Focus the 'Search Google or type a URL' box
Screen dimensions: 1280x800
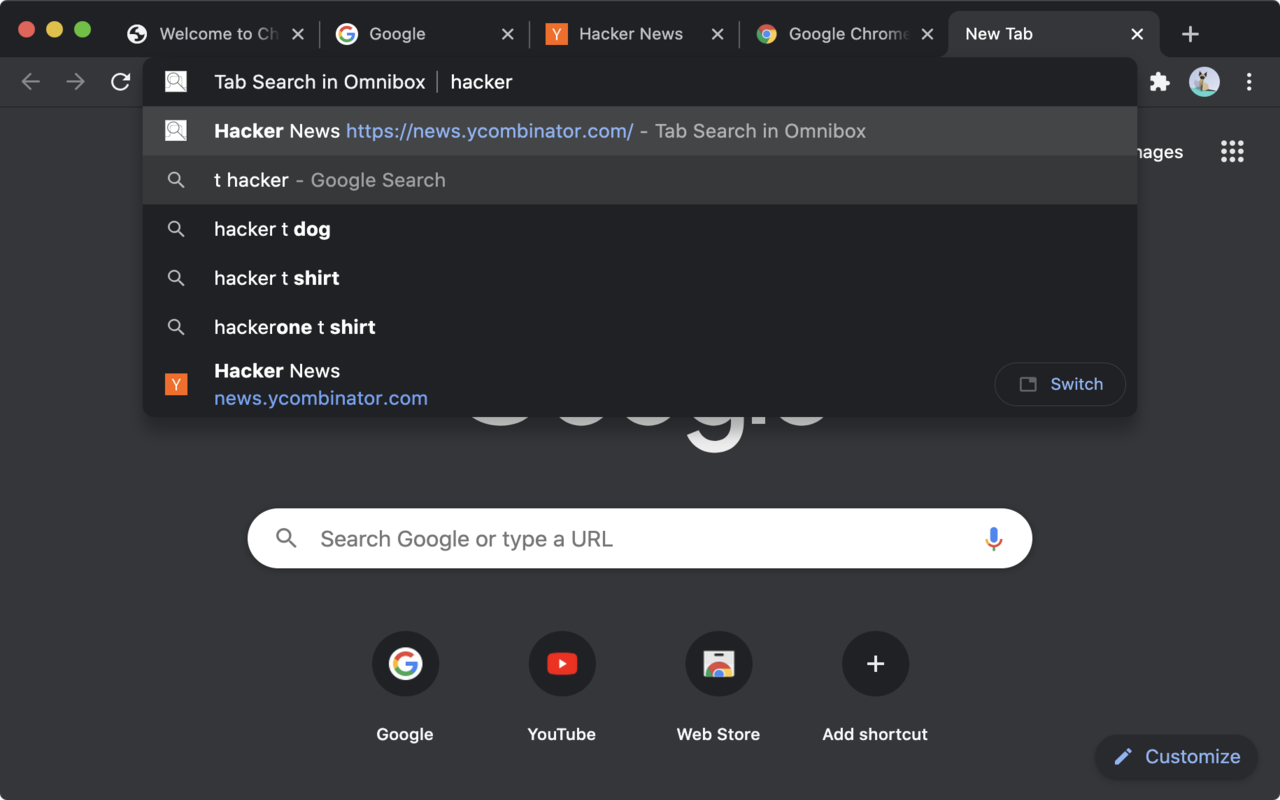[x=640, y=539]
